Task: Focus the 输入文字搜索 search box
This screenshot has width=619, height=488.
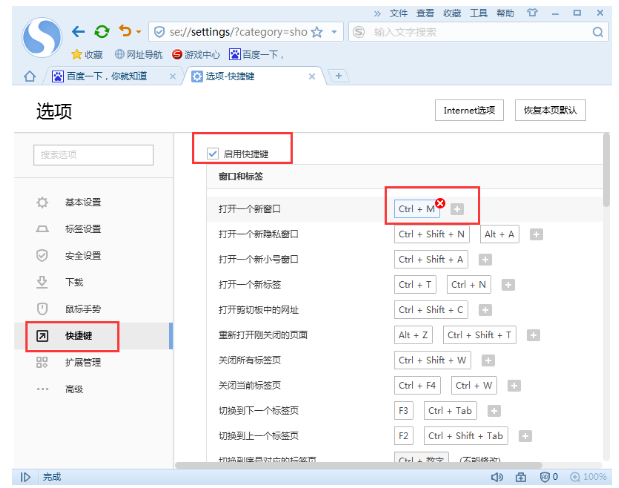Action: coord(480,32)
